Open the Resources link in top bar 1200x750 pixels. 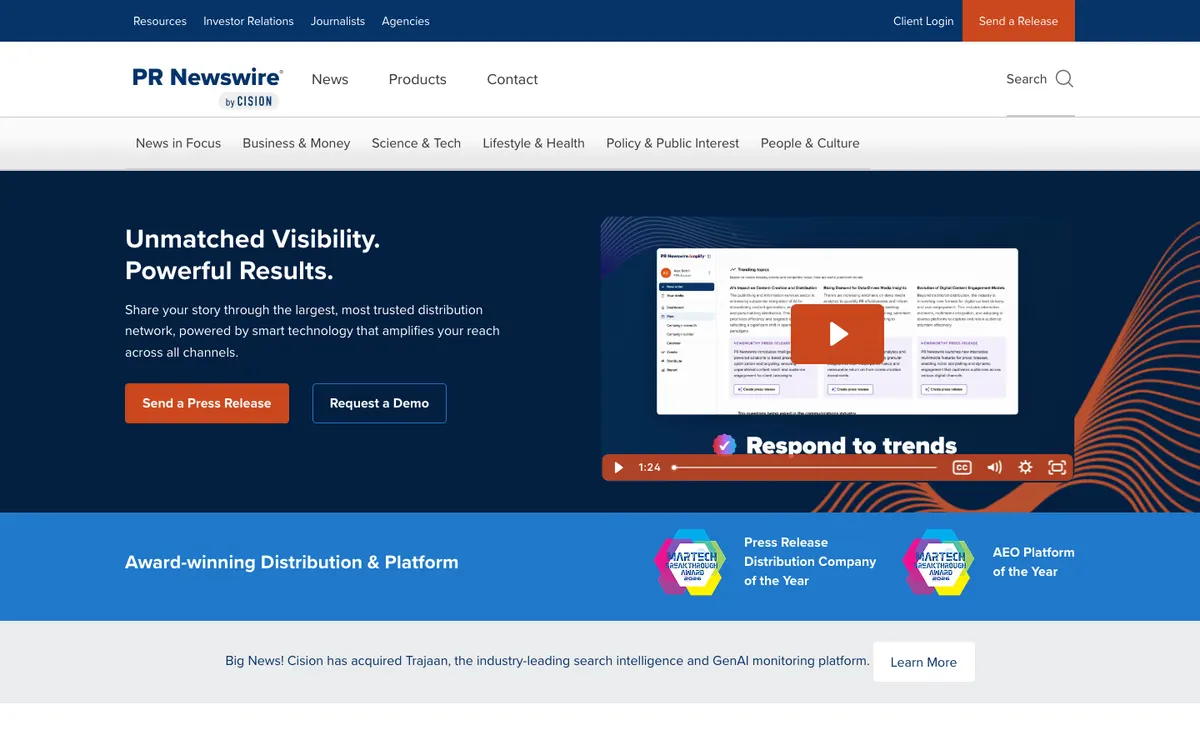tap(160, 21)
